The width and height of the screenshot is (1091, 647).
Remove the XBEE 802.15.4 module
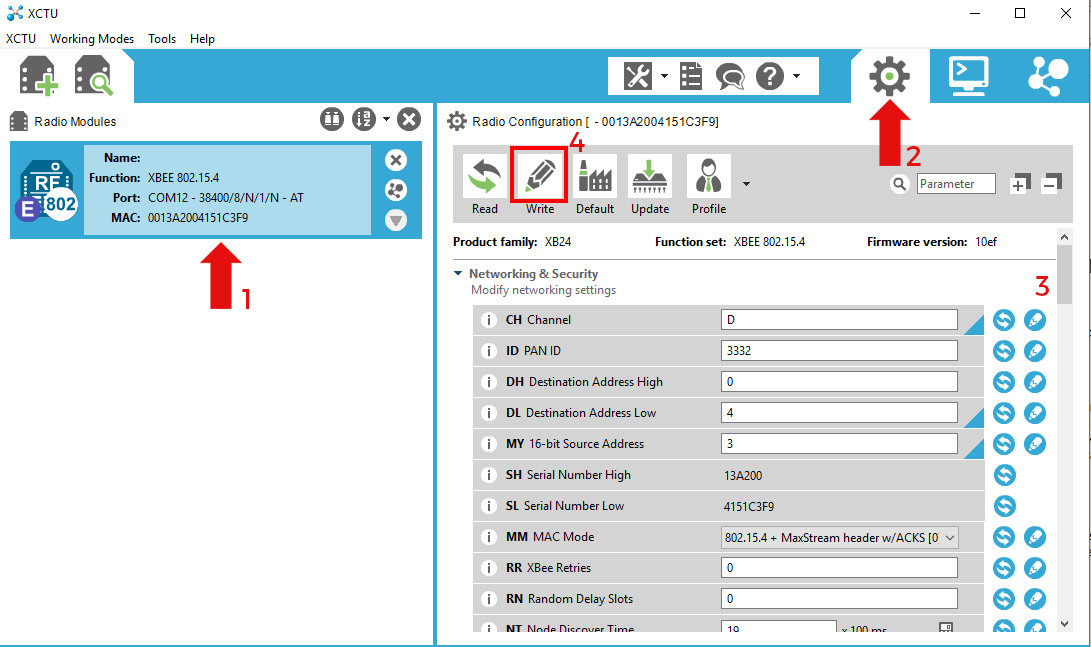(x=396, y=160)
